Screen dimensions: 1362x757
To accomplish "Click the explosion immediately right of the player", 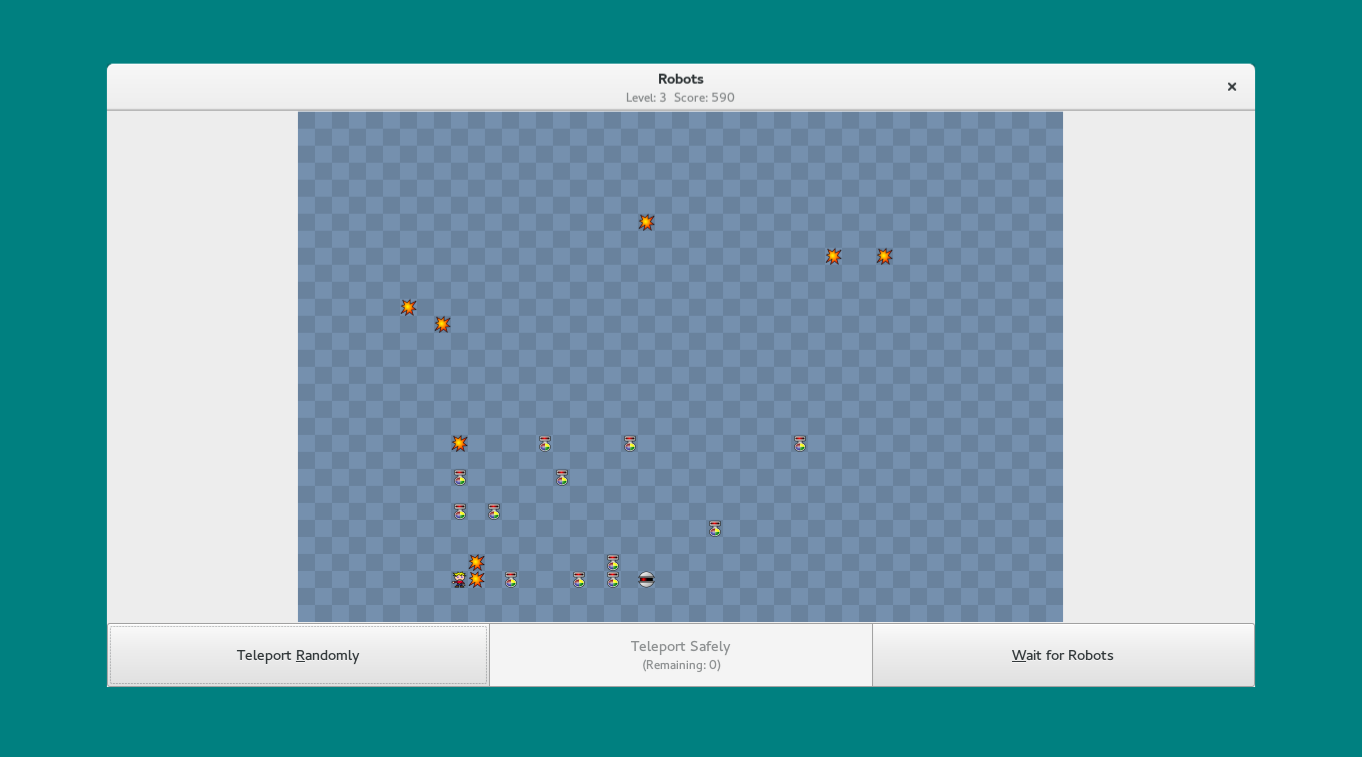I will tap(476, 579).
